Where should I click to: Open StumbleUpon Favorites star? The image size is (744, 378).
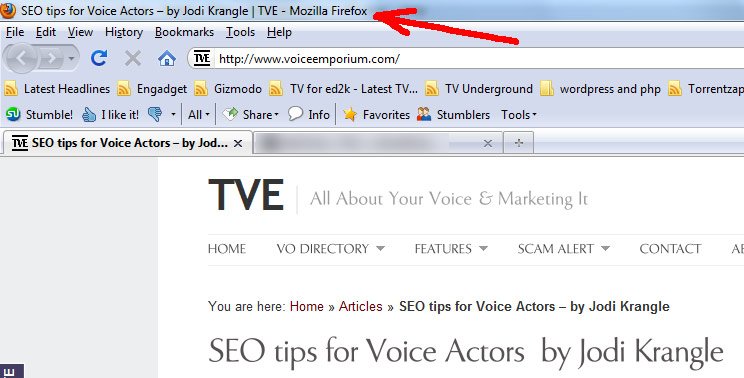376,114
